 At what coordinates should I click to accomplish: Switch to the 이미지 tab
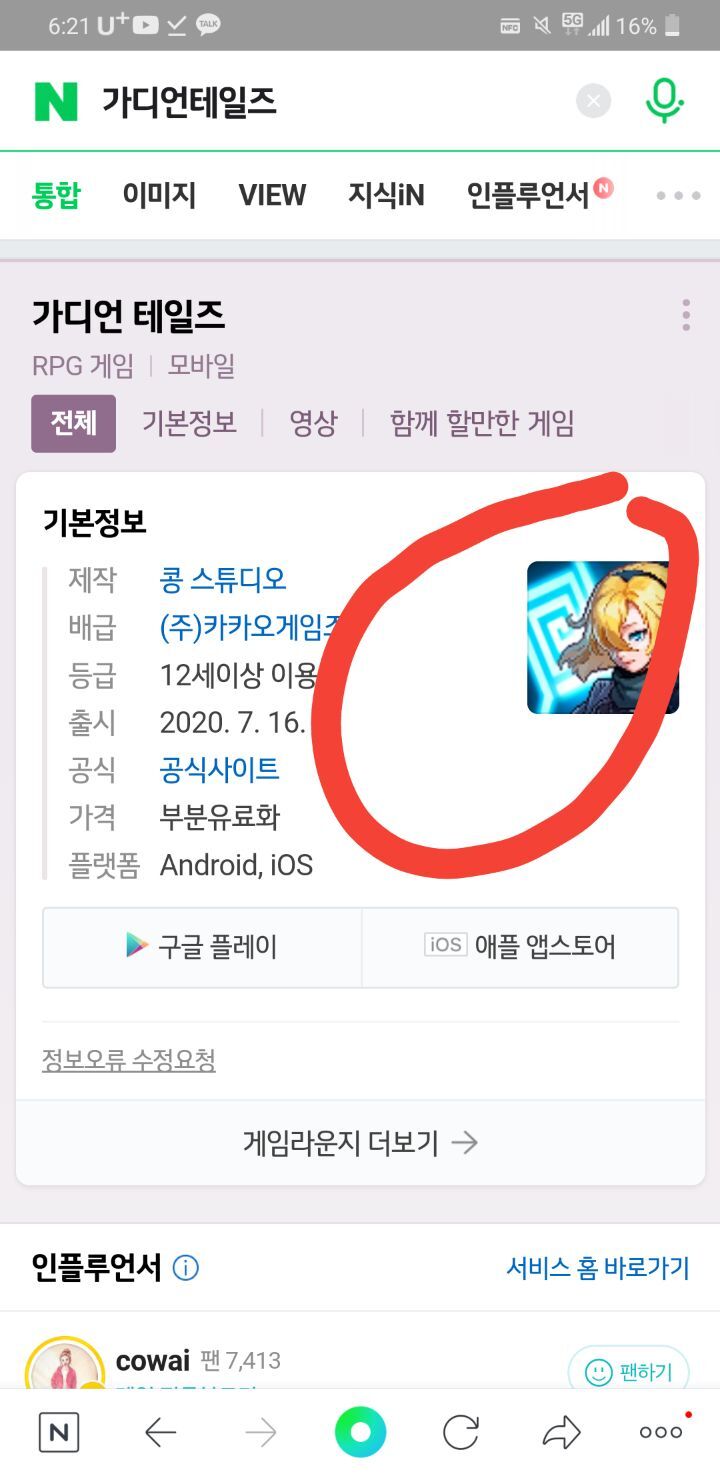[159, 195]
